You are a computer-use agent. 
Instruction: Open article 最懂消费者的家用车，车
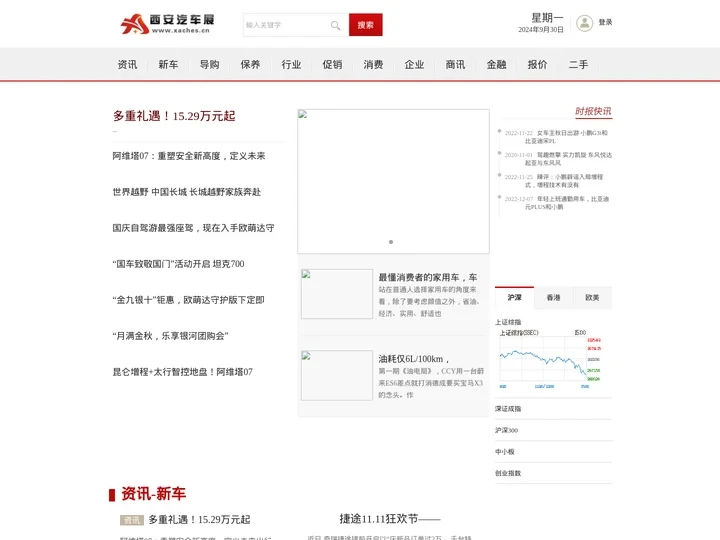point(428,277)
